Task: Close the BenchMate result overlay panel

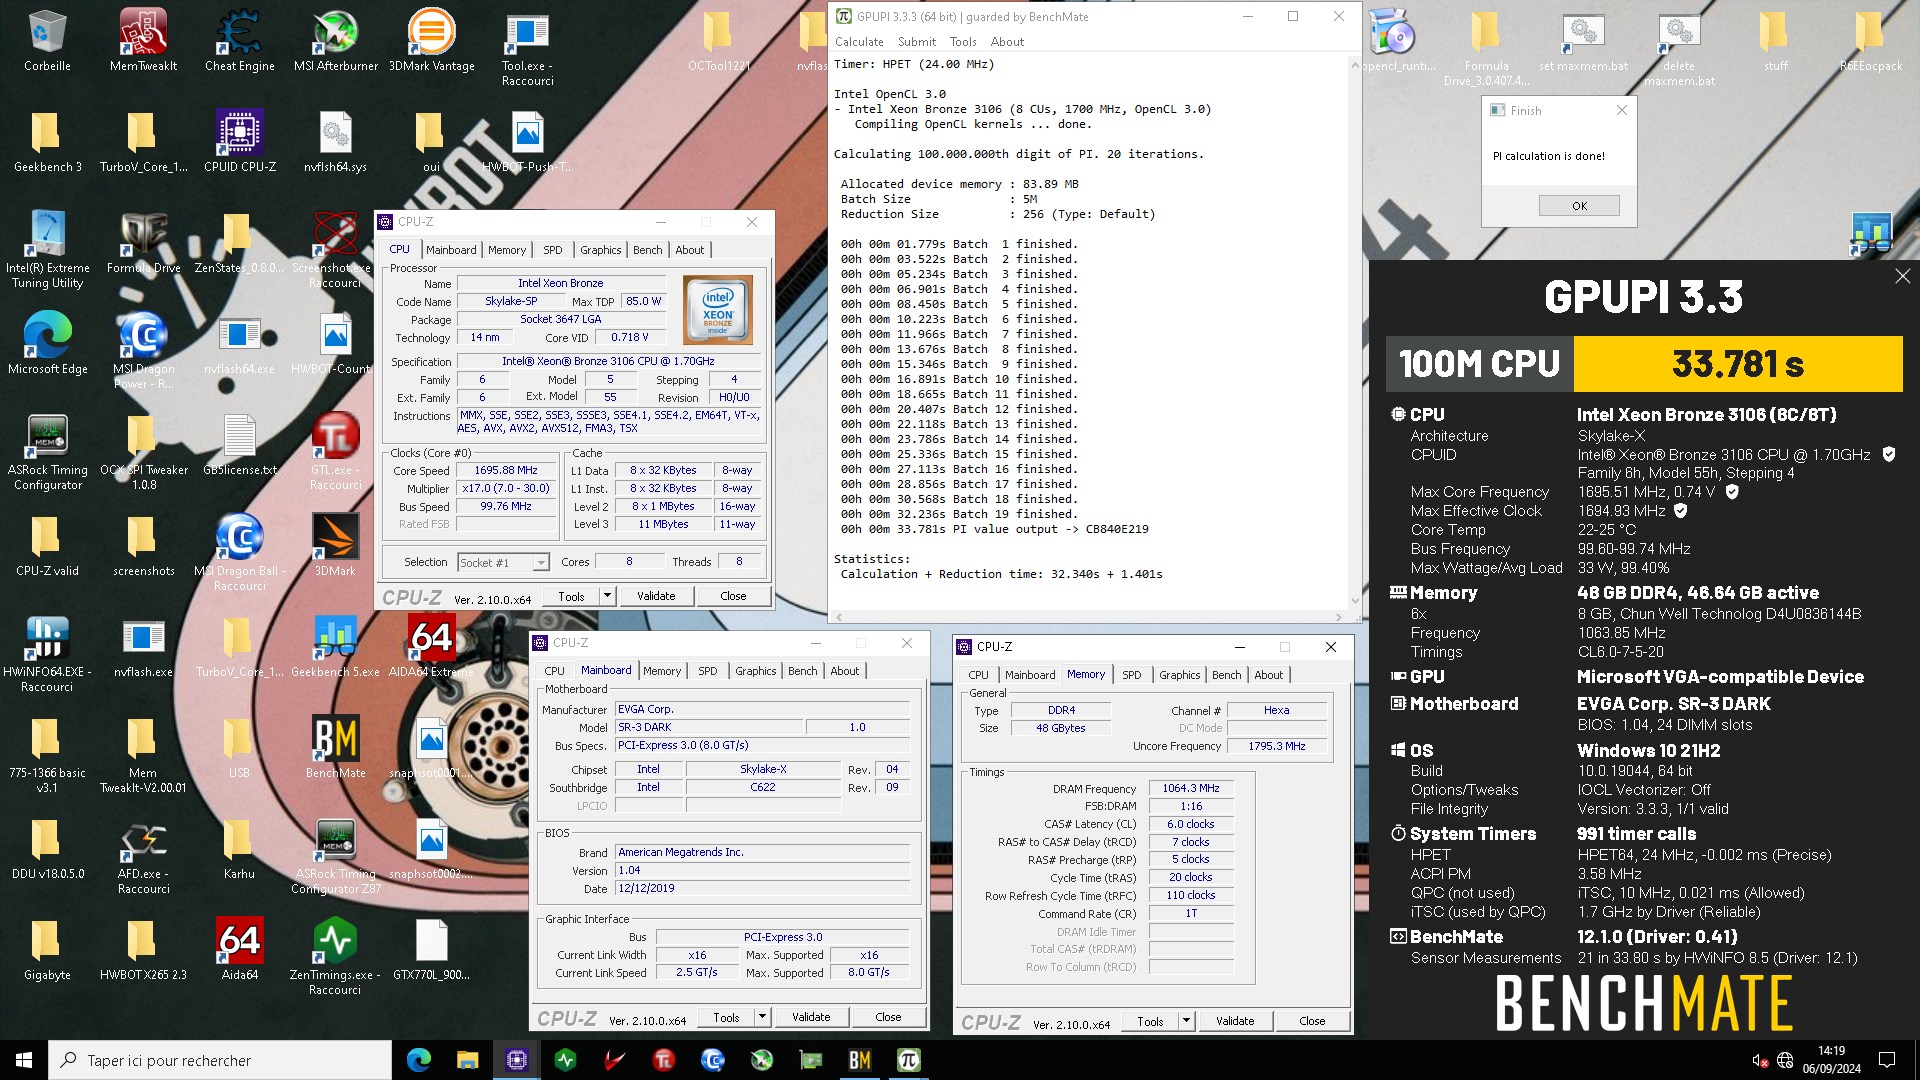Action: [x=1902, y=277]
